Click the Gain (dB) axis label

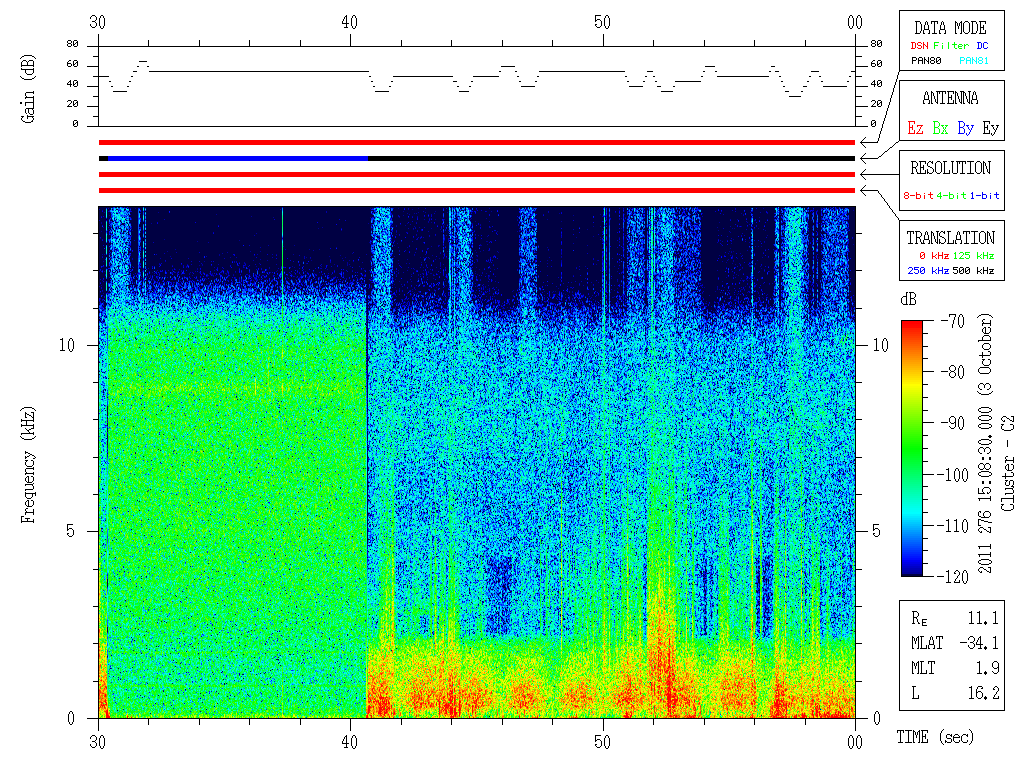pyautogui.click(x=28, y=89)
